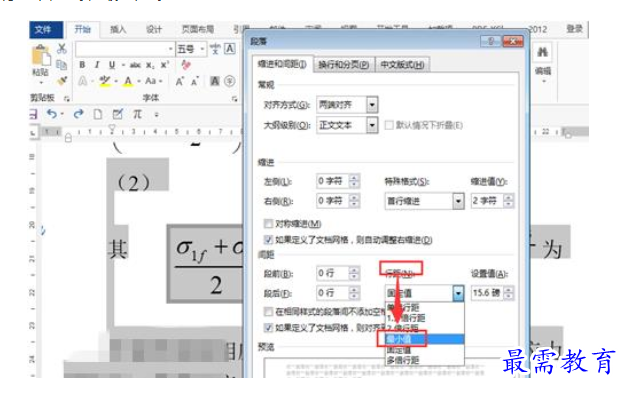Click the line spacing 行距 dropdown arrow
Image resolution: width=624 pixels, height=393 pixels.
pyautogui.click(x=458, y=294)
